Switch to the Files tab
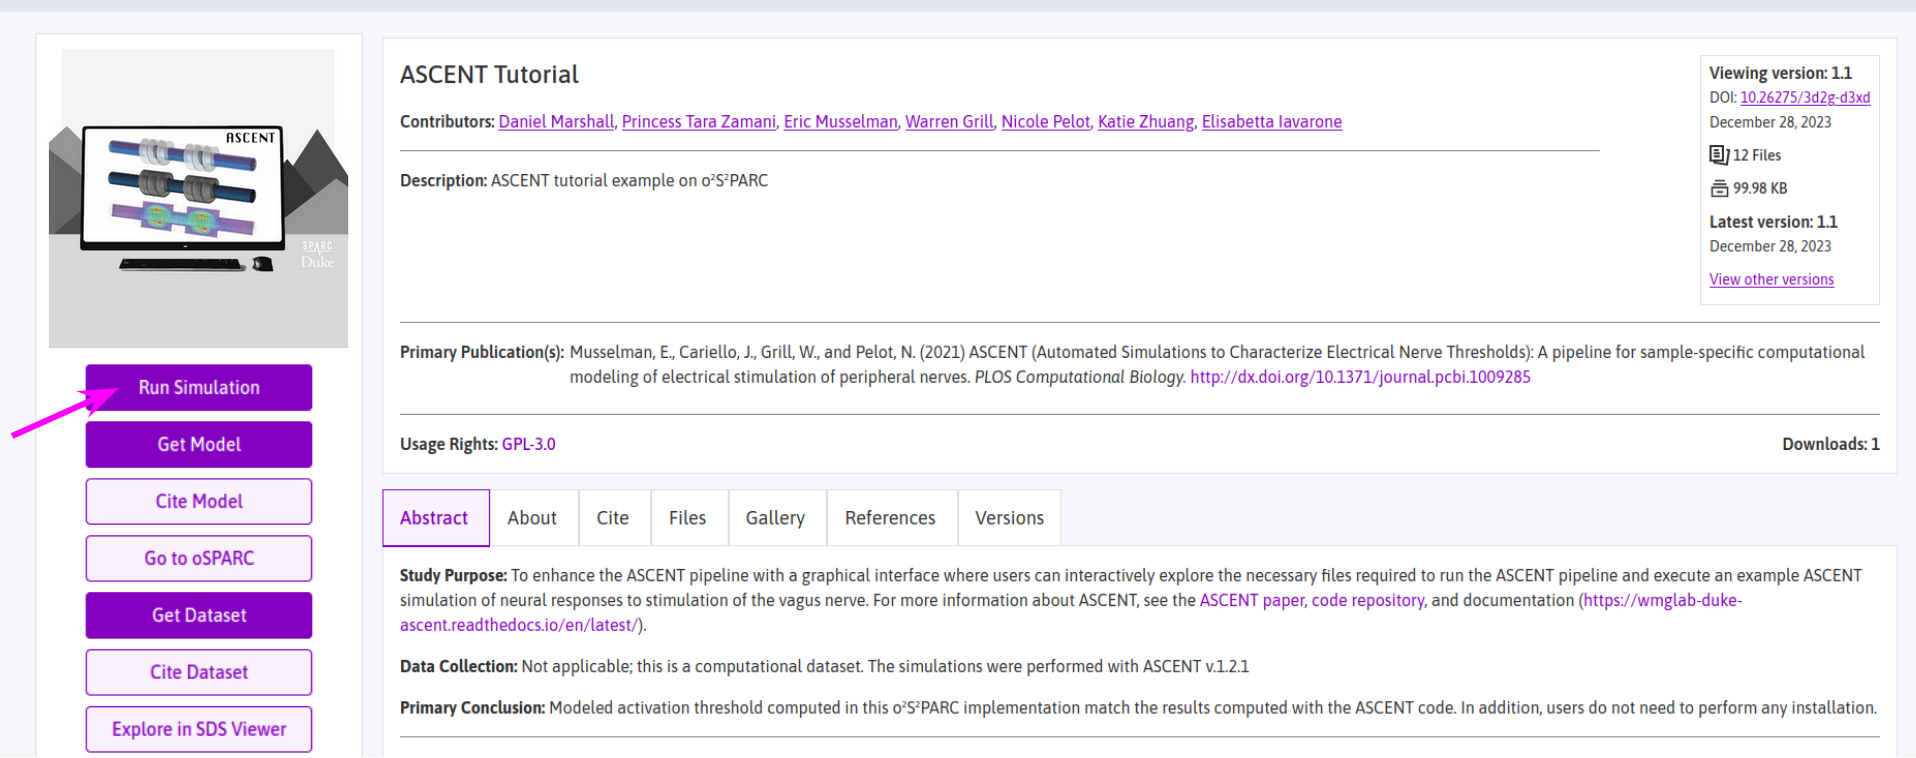This screenshot has width=1916, height=758. tap(688, 518)
